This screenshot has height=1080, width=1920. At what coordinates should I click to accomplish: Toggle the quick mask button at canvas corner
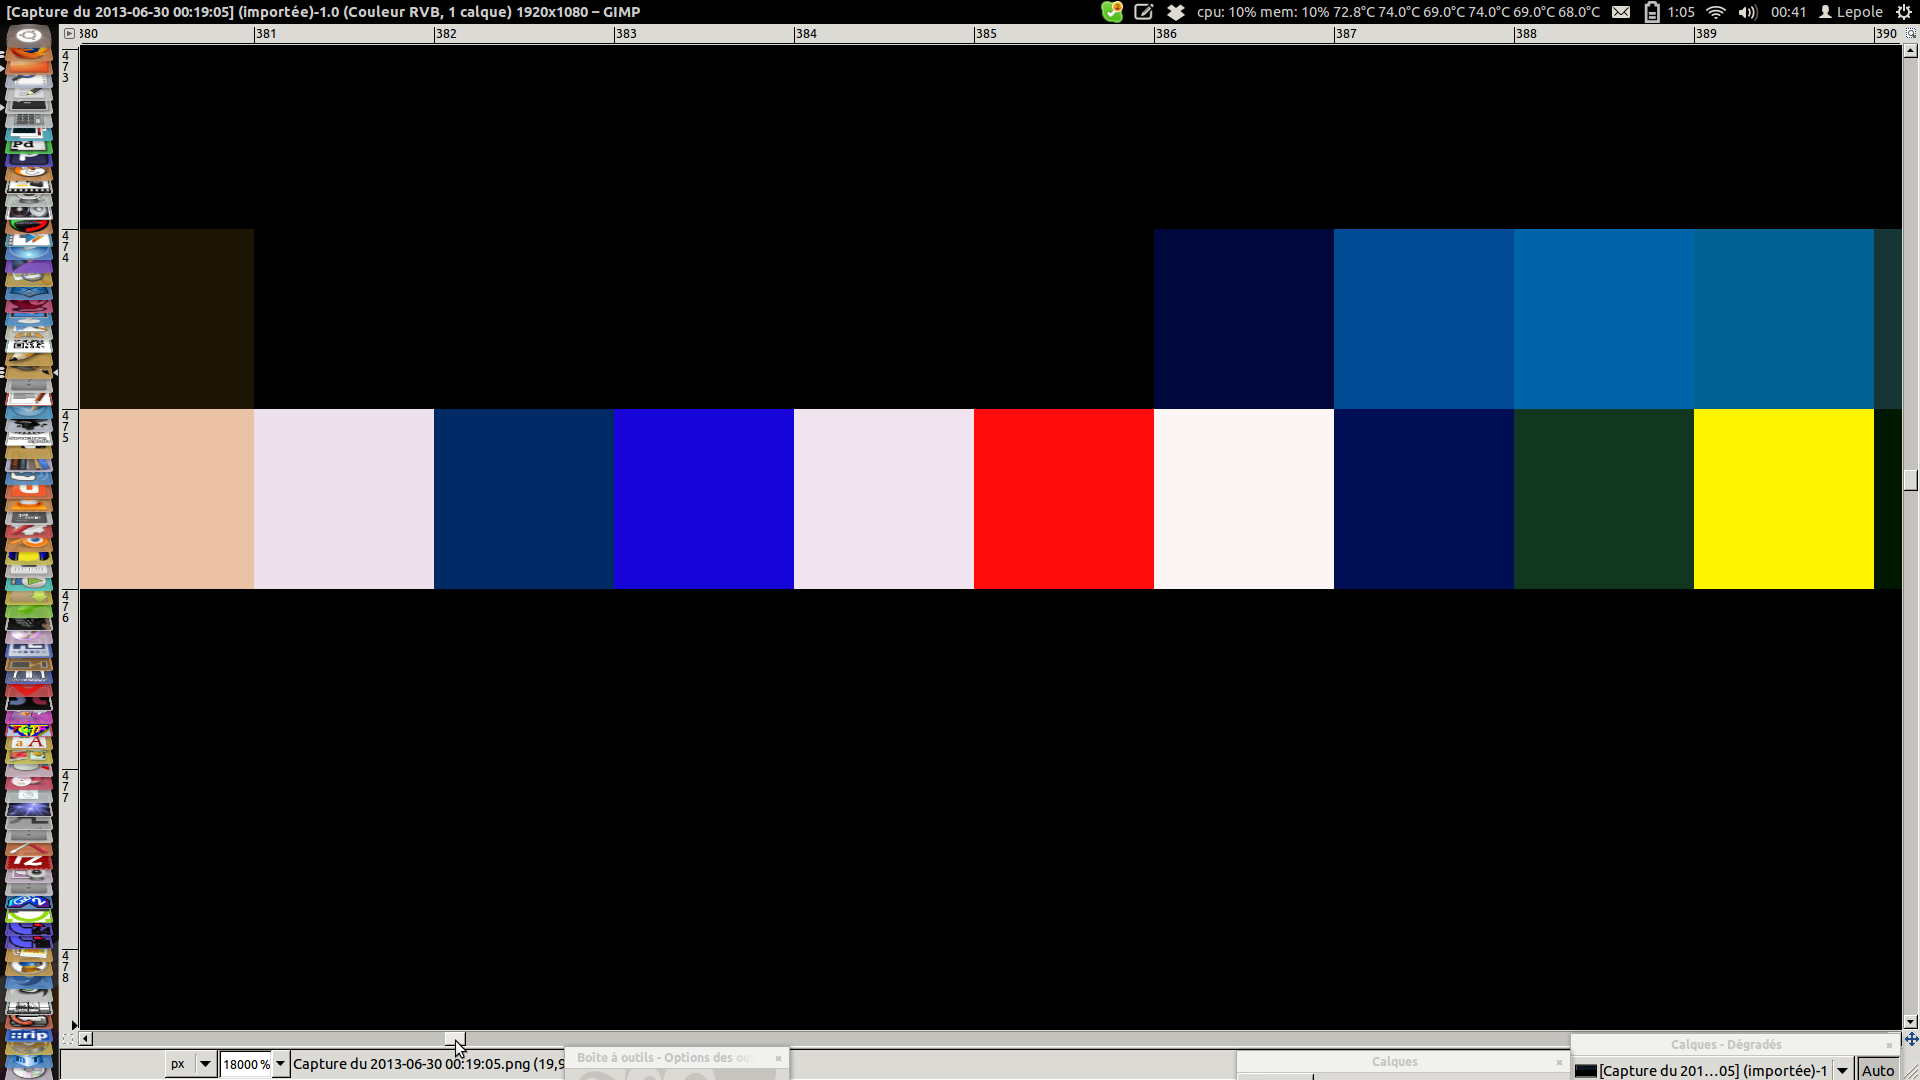coord(68,1039)
